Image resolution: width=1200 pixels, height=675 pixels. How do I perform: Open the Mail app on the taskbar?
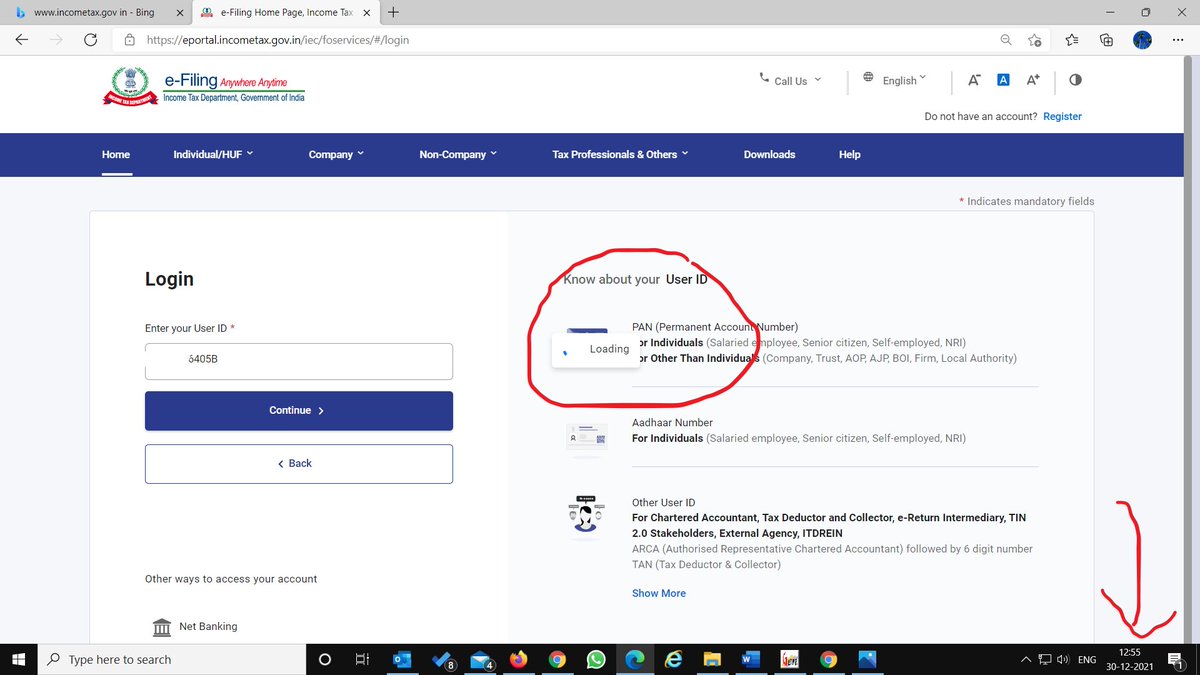[483, 659]
